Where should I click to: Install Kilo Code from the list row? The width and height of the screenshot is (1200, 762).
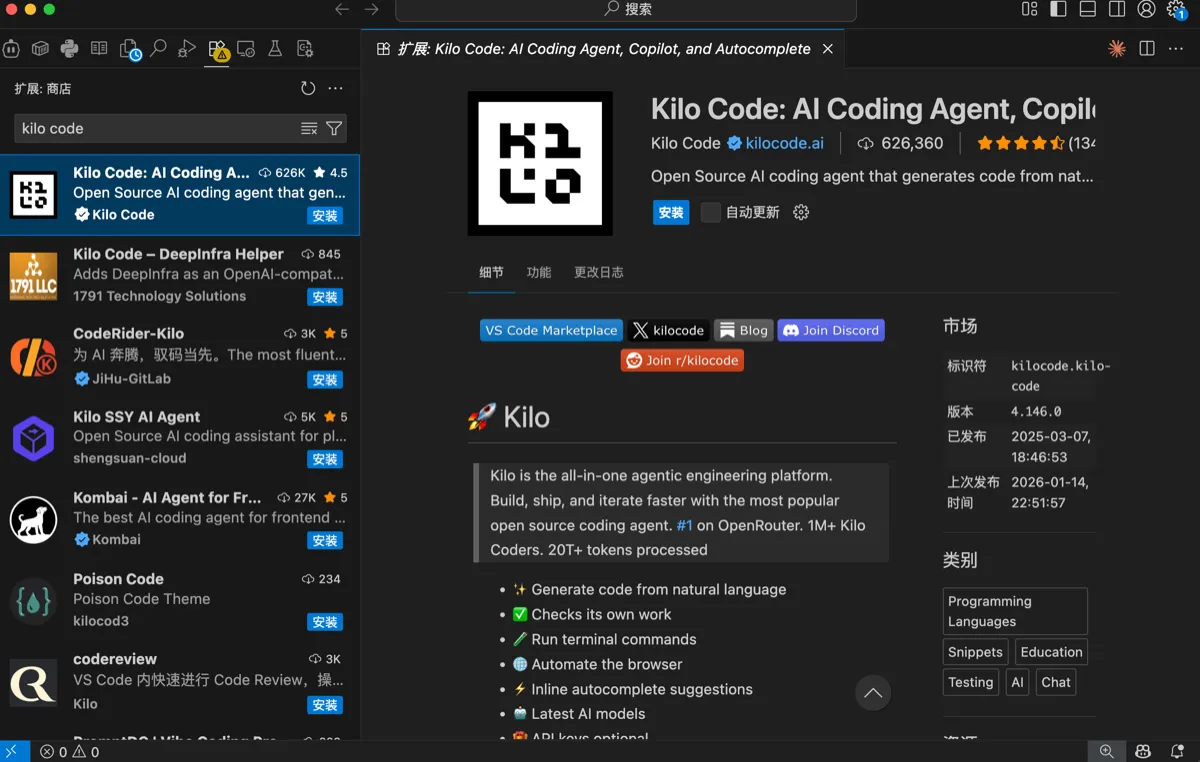click(x=325, y=216)
